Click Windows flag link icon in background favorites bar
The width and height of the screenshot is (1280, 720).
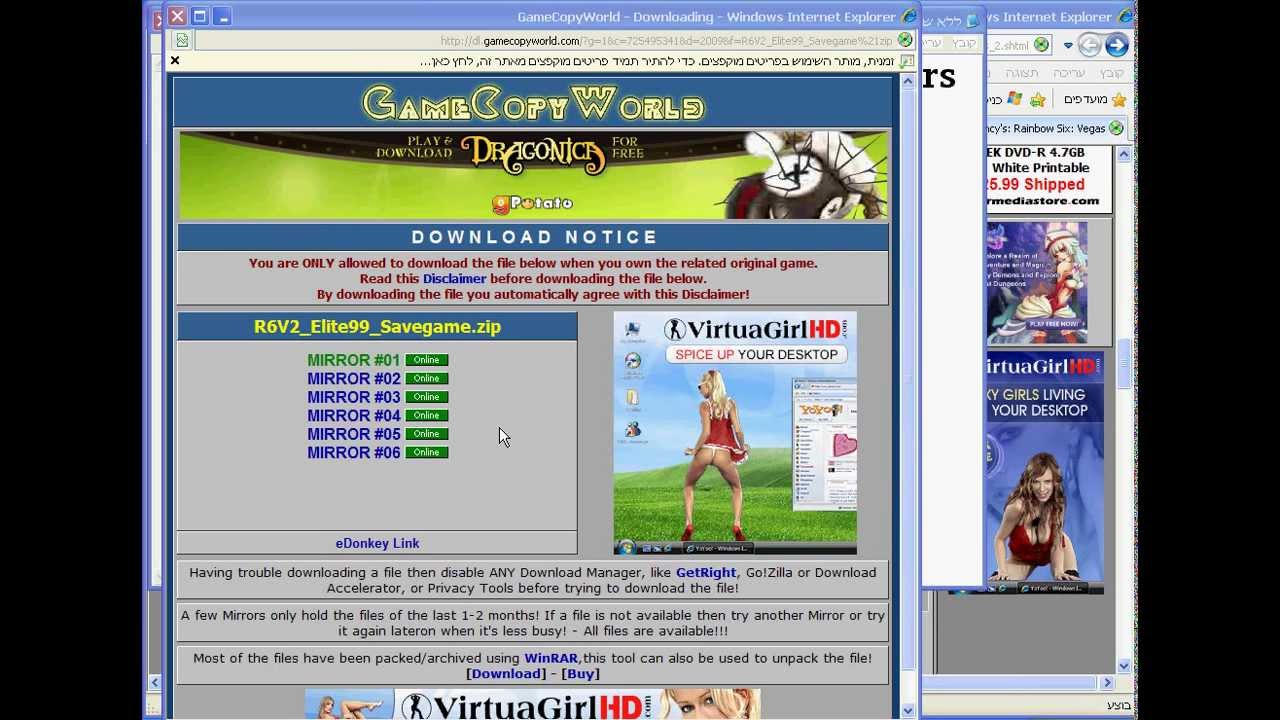click(x=1014, y=99)
